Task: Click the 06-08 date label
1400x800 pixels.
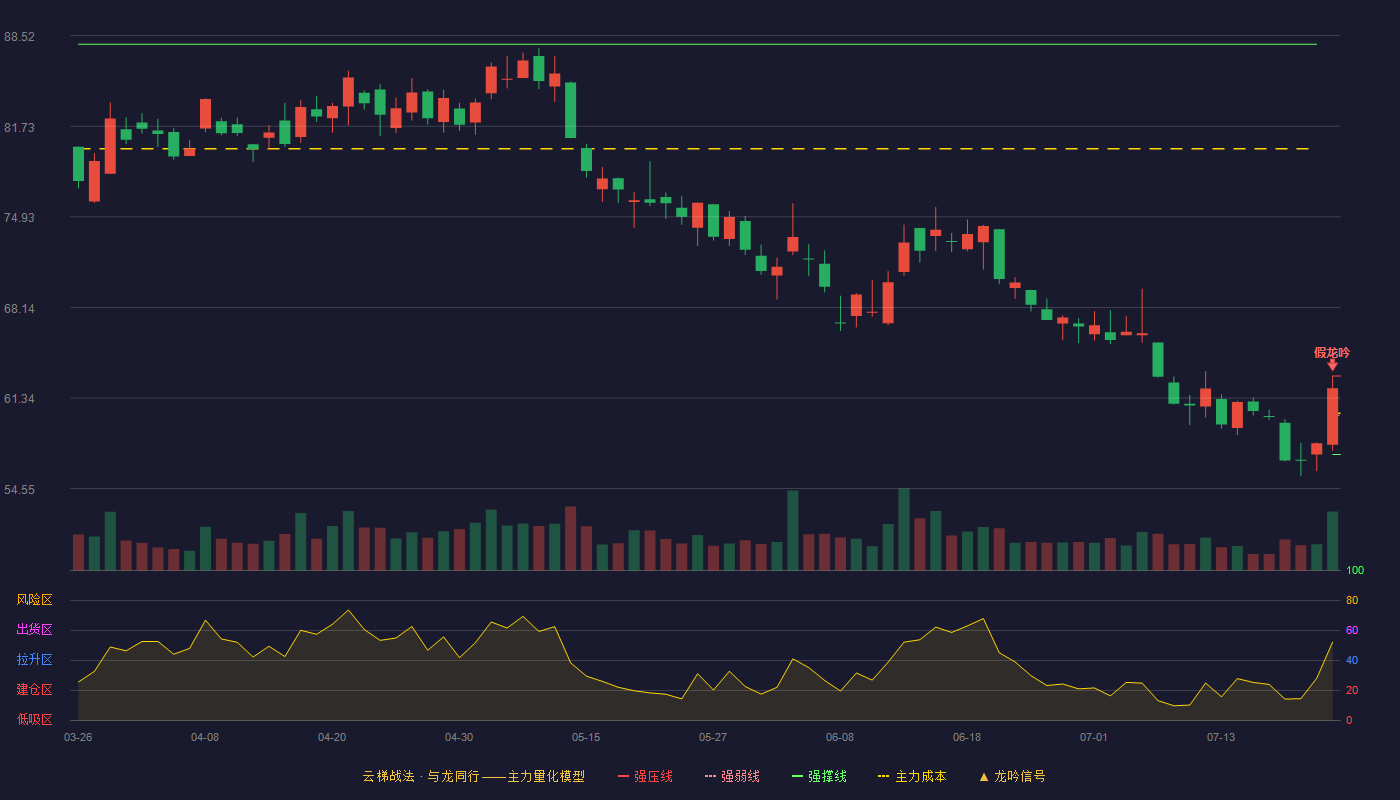Action: click(840, 737)
